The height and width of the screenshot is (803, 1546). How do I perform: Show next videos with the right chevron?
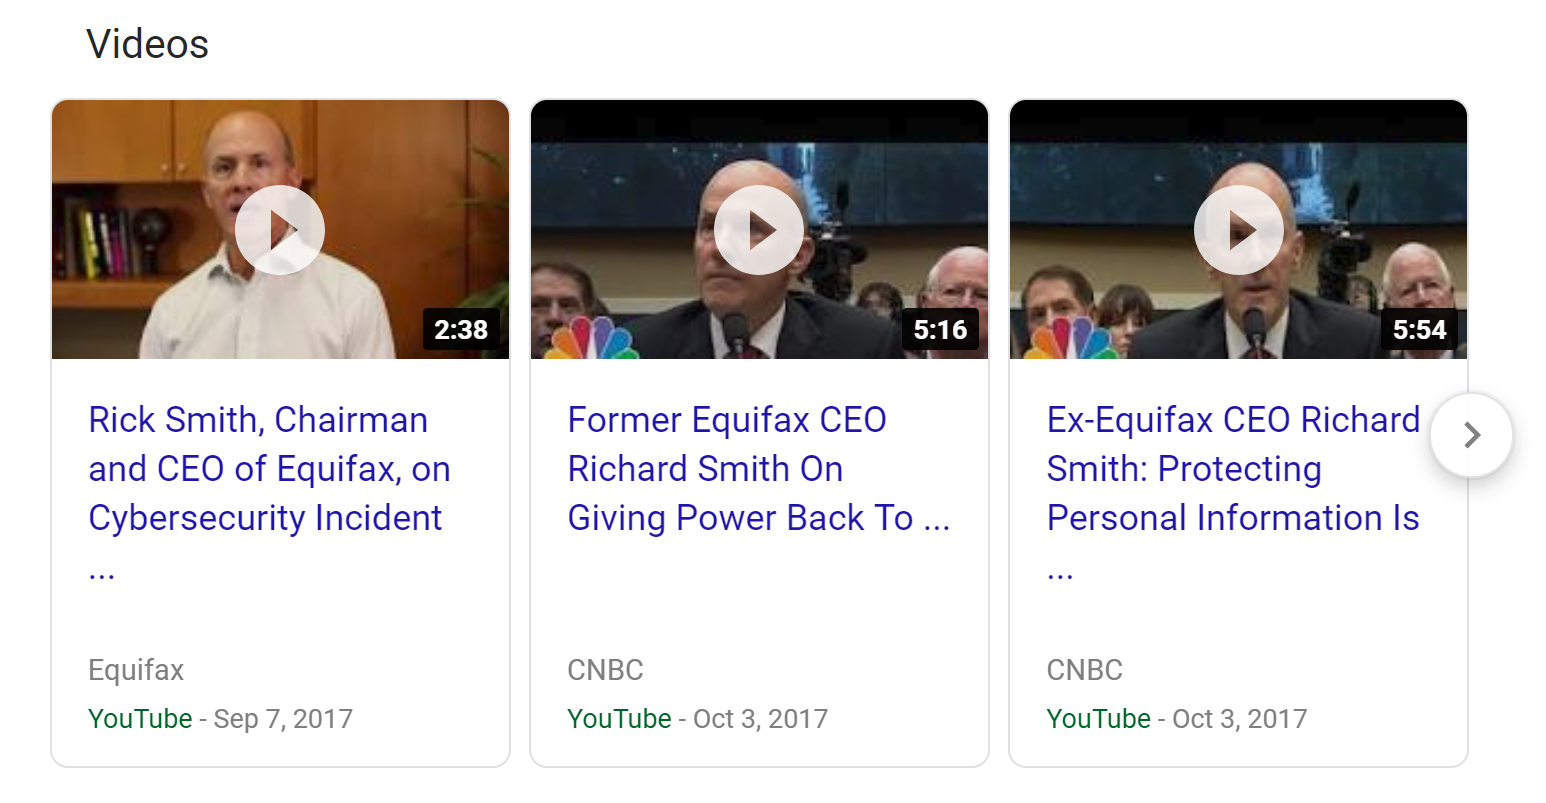point(1471,435)
